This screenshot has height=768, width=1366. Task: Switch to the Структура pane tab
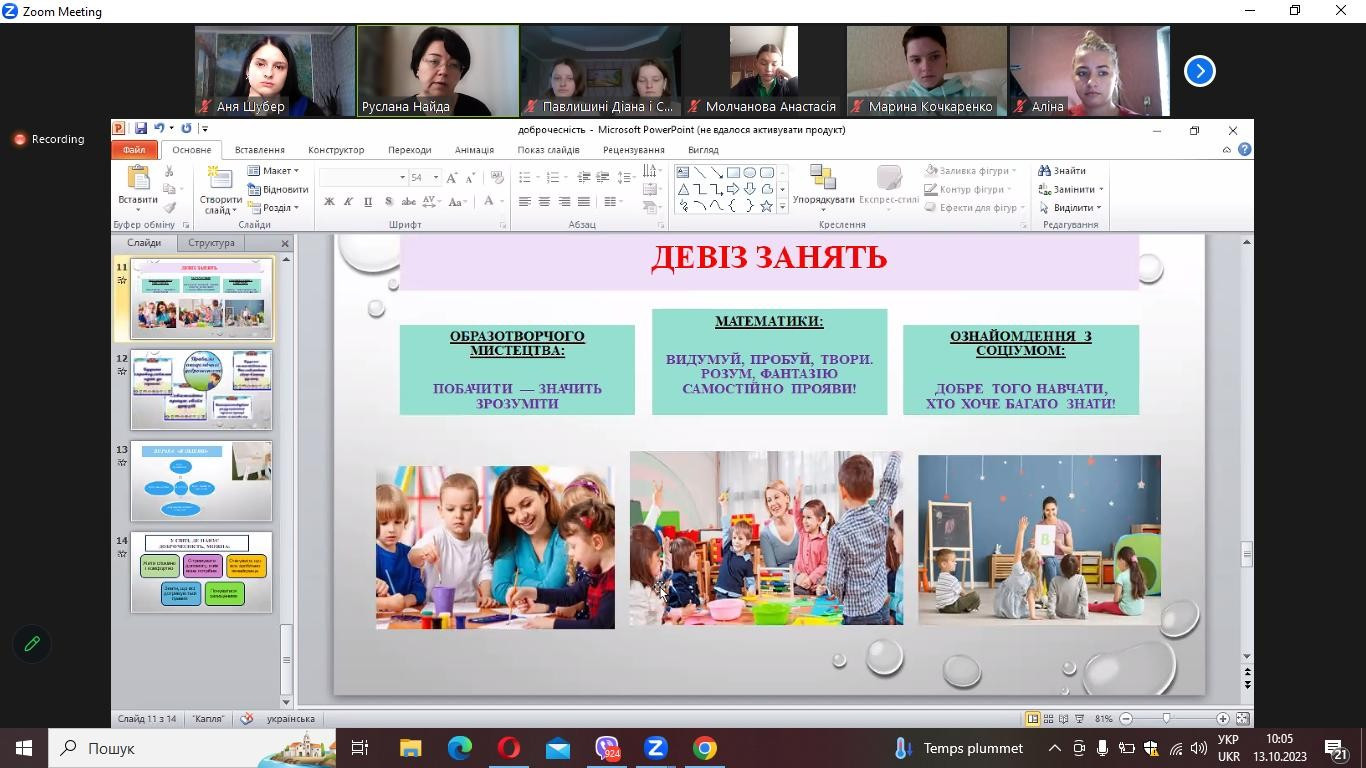tap(211, 243)
